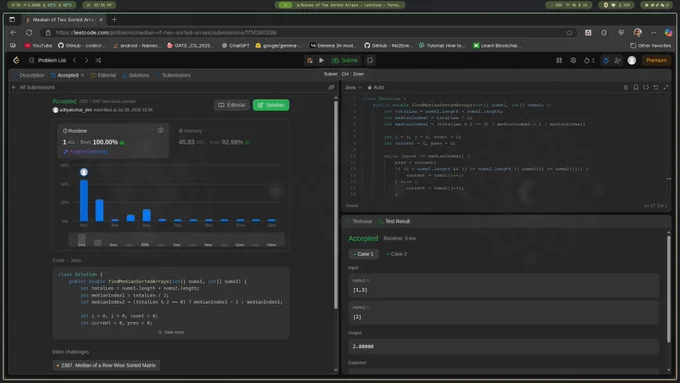Expand code with View more

click(171, 332)
